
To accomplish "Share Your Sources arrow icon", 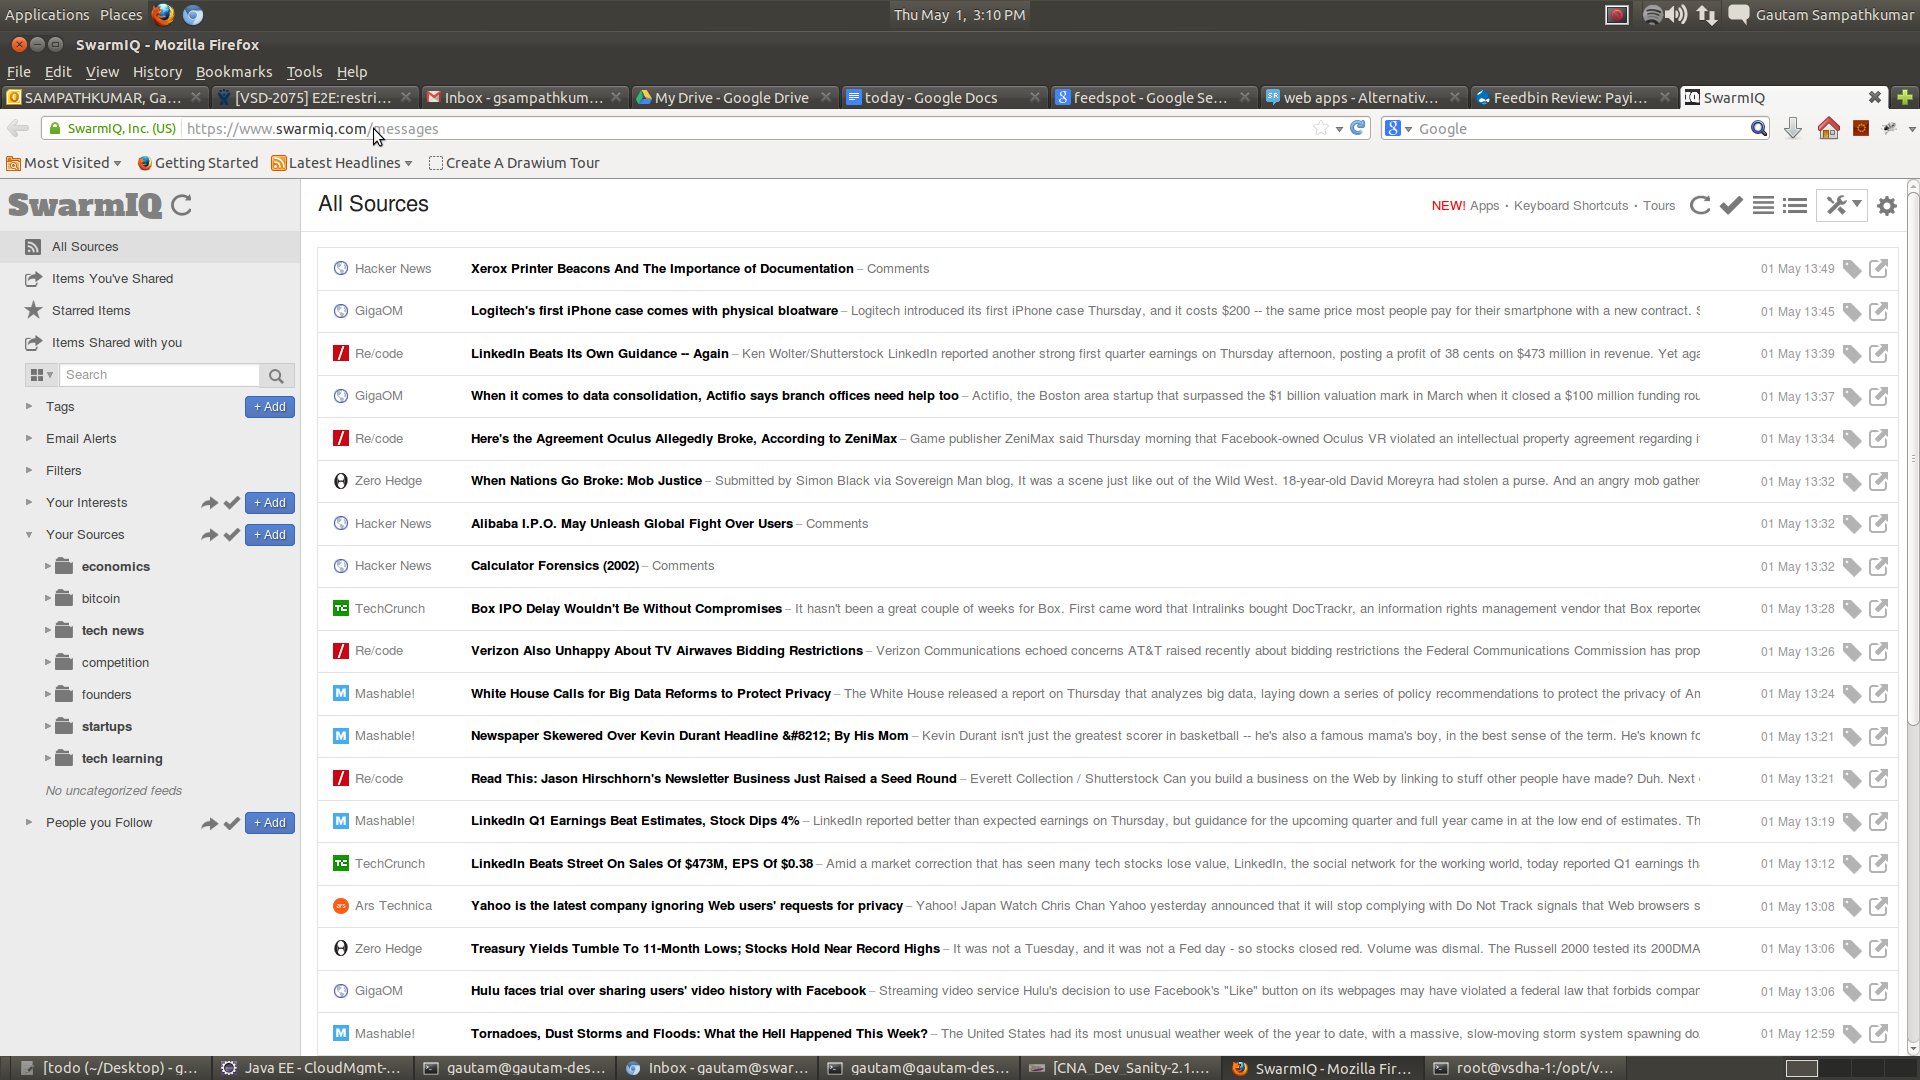I will (x=209, y=535).
